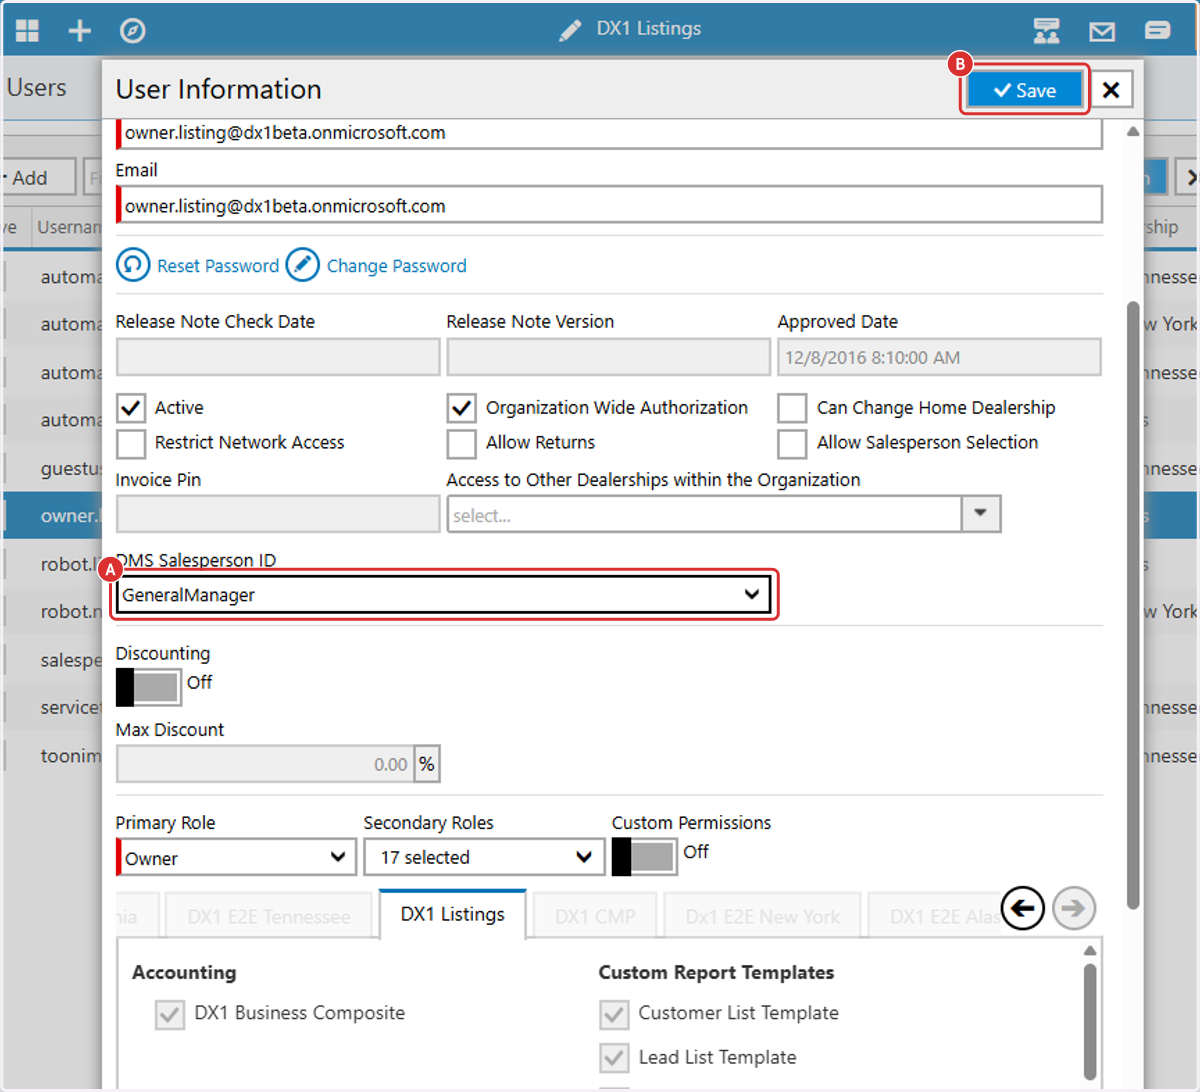Close the User Information dialog
Viewport: 1200px width, 1092px height.
click(x=1111, y=90)
